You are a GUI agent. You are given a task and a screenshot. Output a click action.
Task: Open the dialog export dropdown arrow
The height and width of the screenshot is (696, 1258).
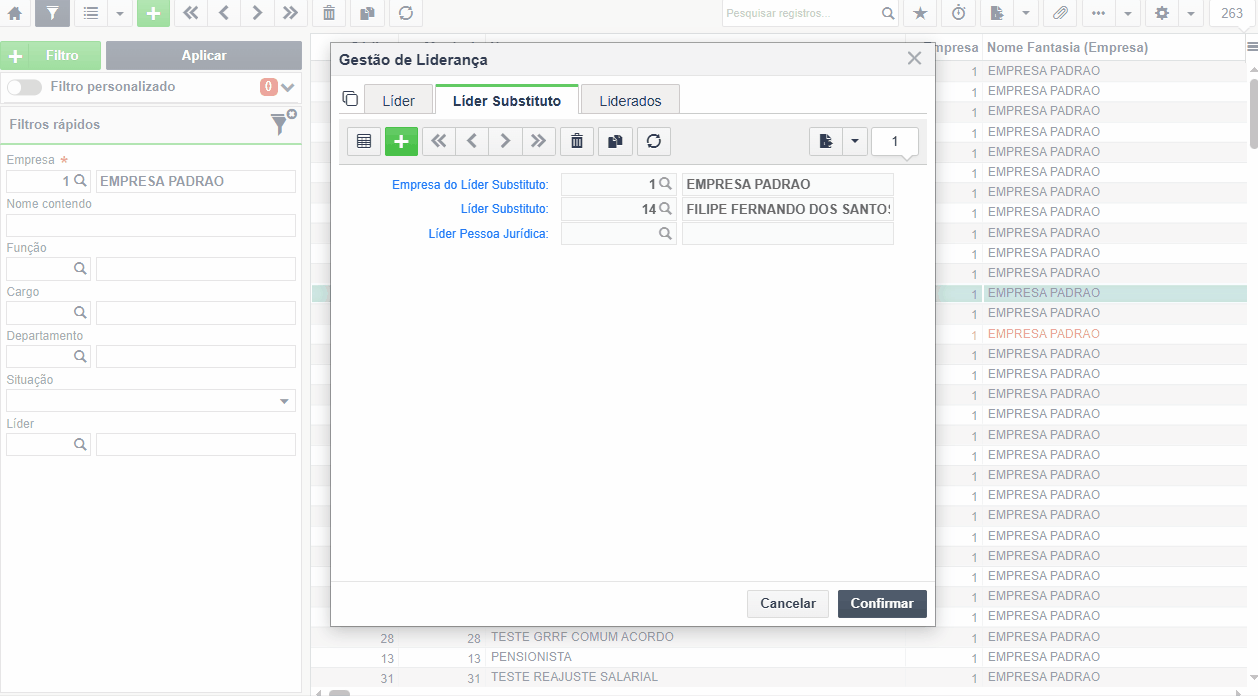pos(854,141)
